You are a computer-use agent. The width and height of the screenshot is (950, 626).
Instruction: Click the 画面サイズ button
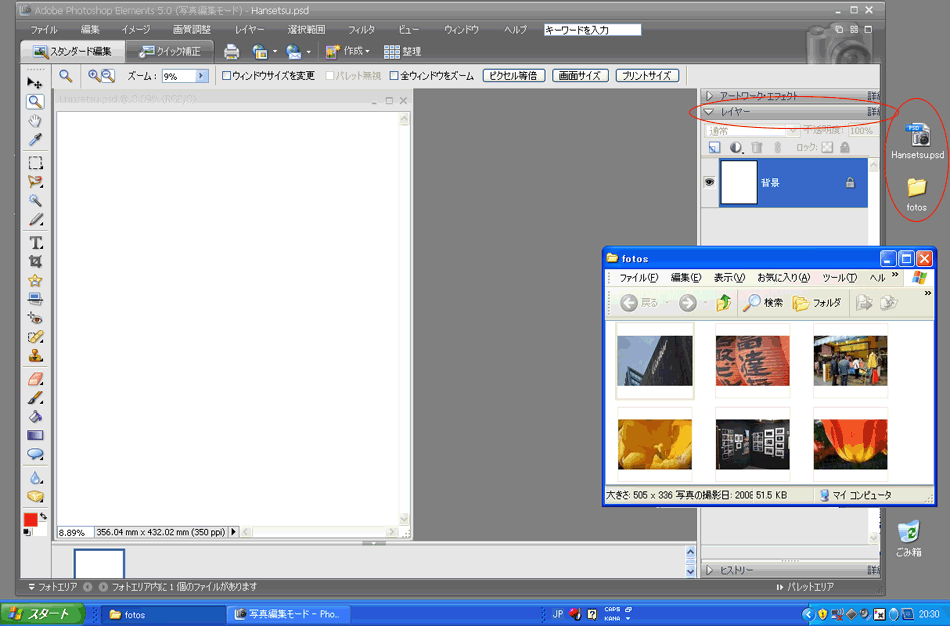coord(579,76)
